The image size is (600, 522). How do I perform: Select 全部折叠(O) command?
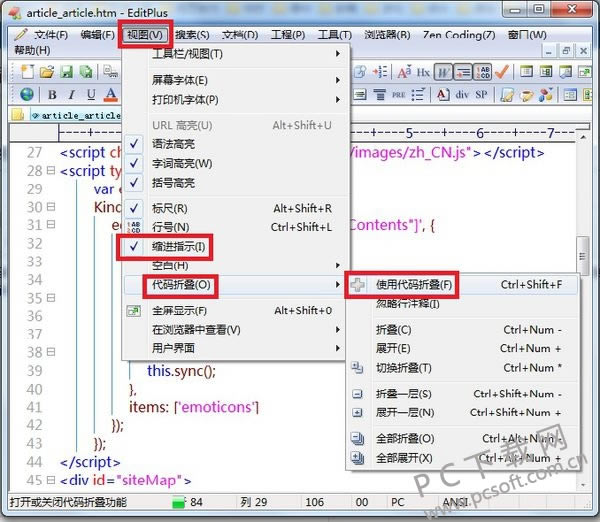pyautogui.click(x=463, y=439)
